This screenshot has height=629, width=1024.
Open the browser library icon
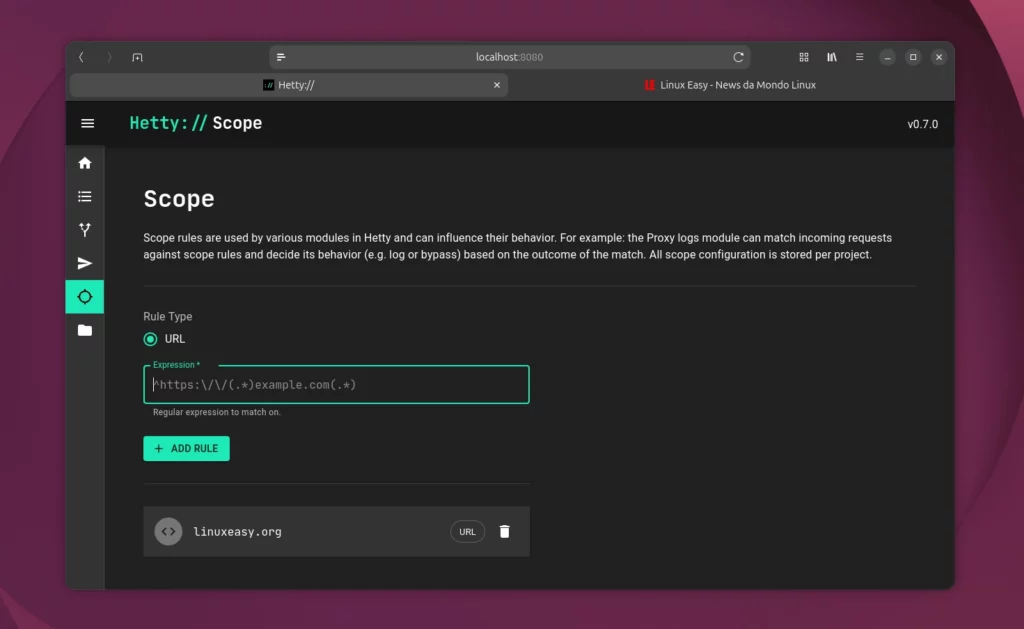(x=831, y=57)
